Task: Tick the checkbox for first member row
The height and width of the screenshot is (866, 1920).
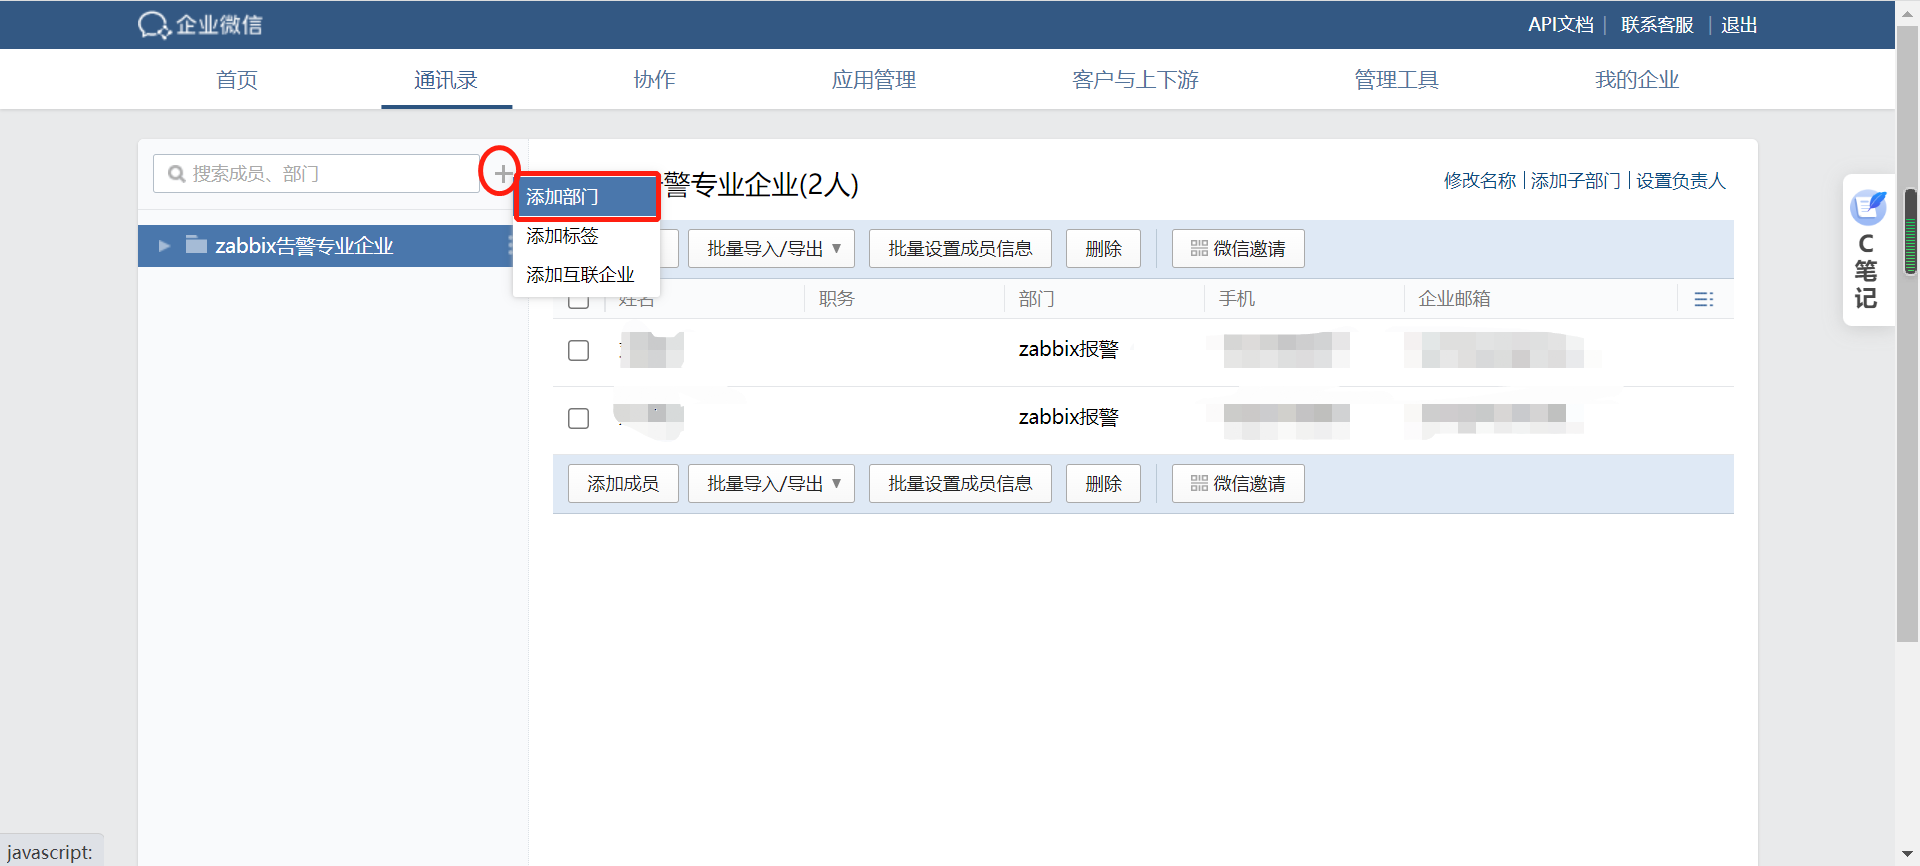Action: point(578,351)
